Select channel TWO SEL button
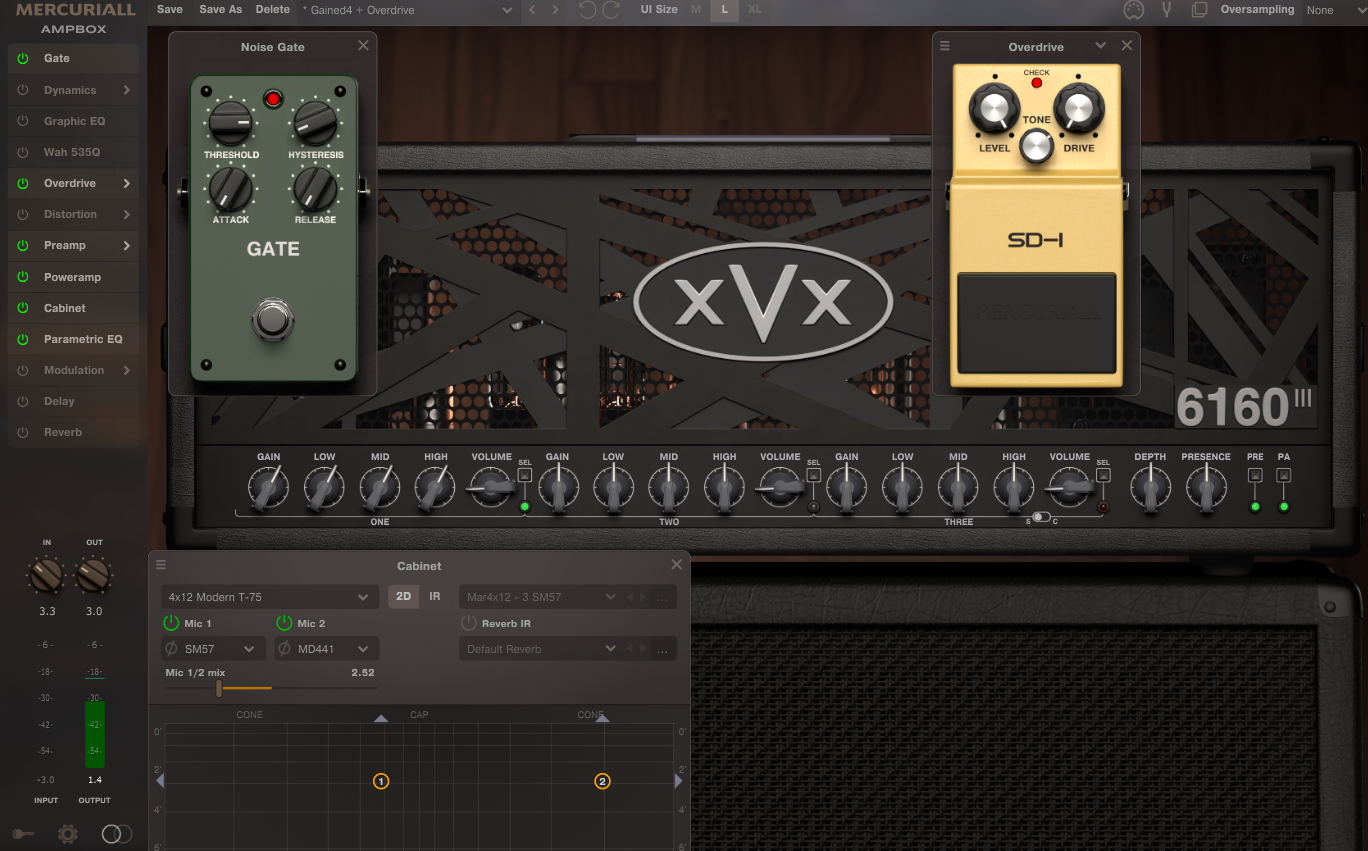Screen dimensions: 1368x851 [813, 475]
